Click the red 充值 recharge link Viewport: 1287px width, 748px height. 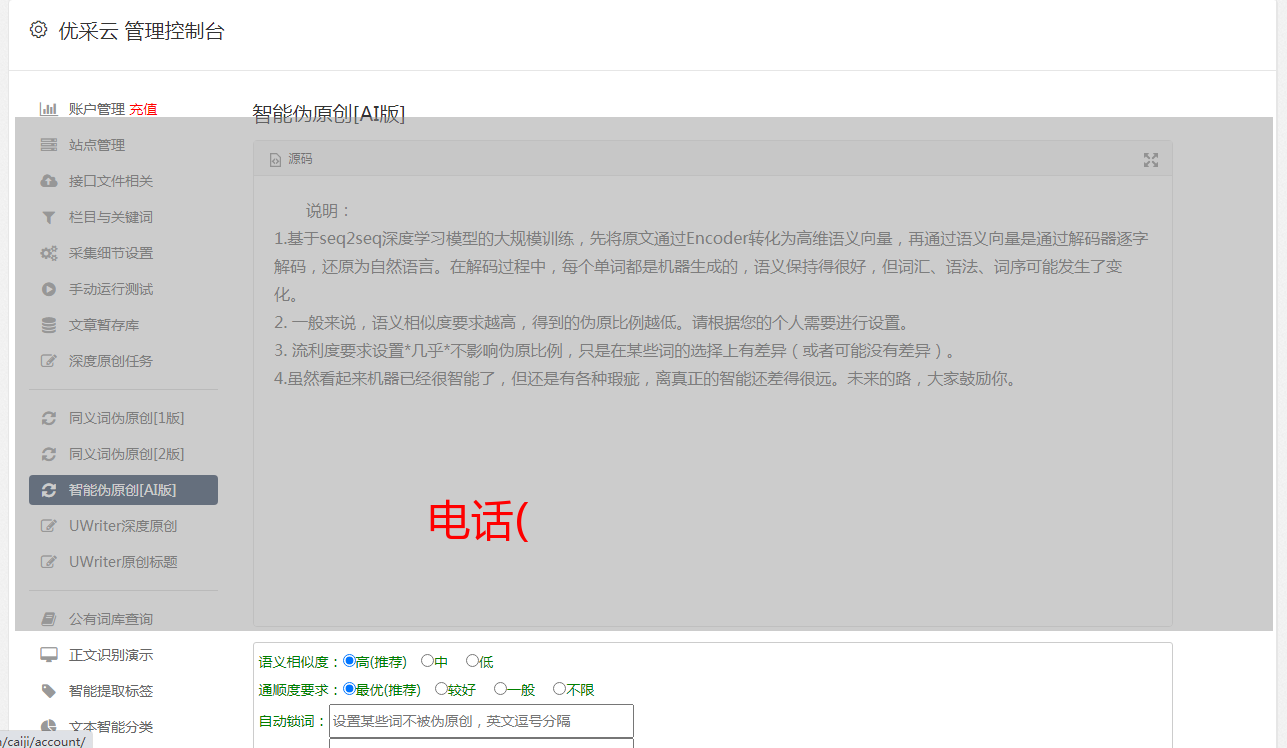click(x=143, y=109)
